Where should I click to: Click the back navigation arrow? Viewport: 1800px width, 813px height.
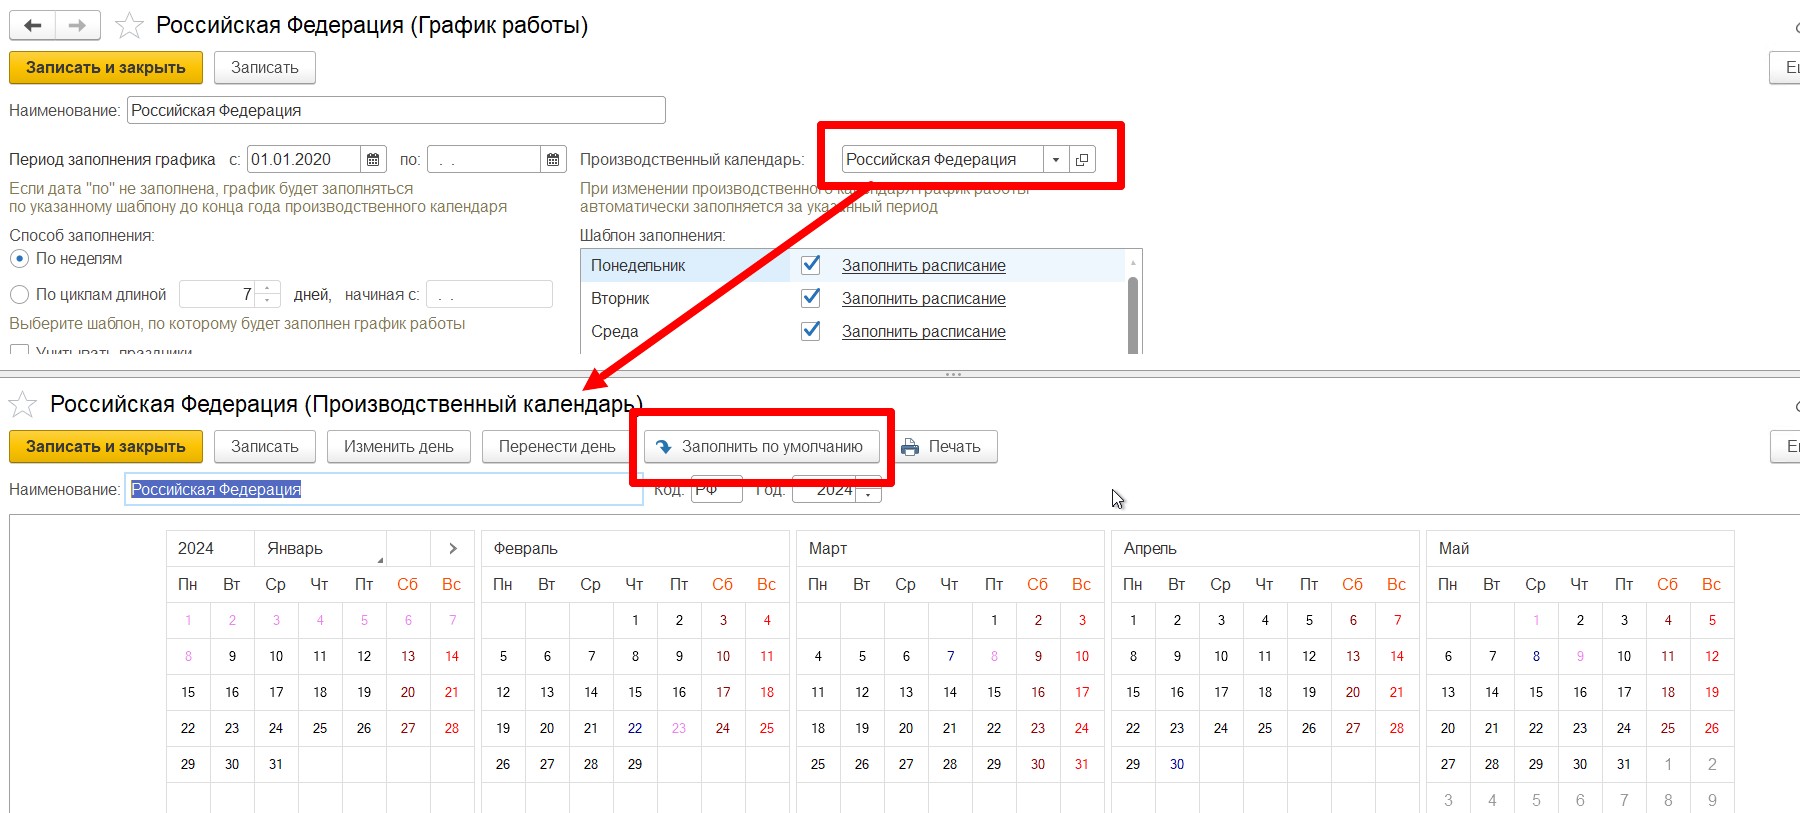click(32, 26)
